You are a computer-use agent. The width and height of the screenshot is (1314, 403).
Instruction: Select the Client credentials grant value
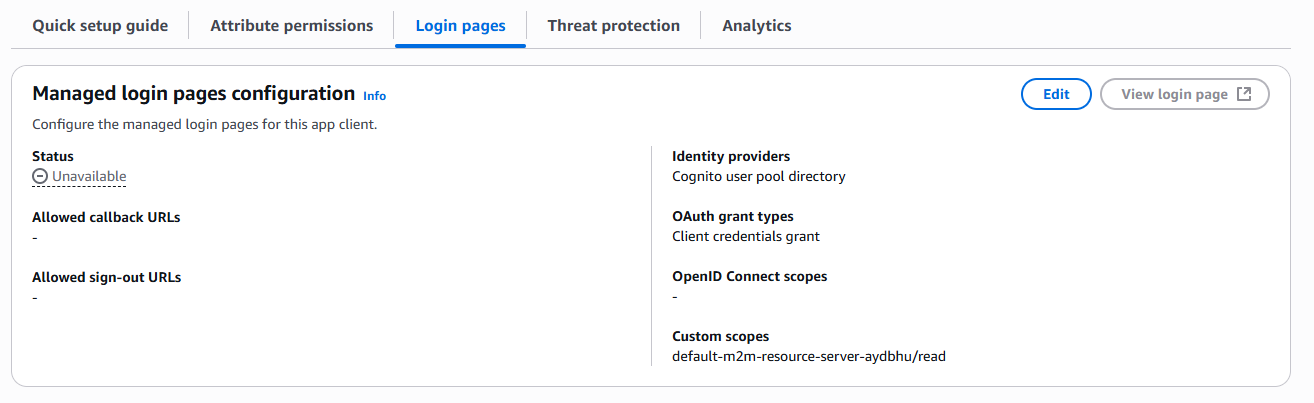pyautogui.click(x=745, y=236)
